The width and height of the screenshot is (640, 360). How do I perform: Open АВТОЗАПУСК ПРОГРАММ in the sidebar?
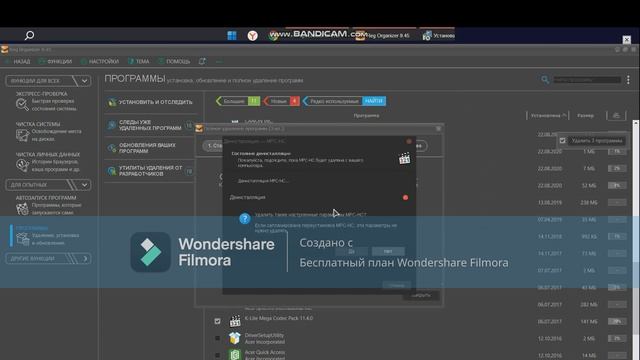pyautogui.click(x=46, y=198)
